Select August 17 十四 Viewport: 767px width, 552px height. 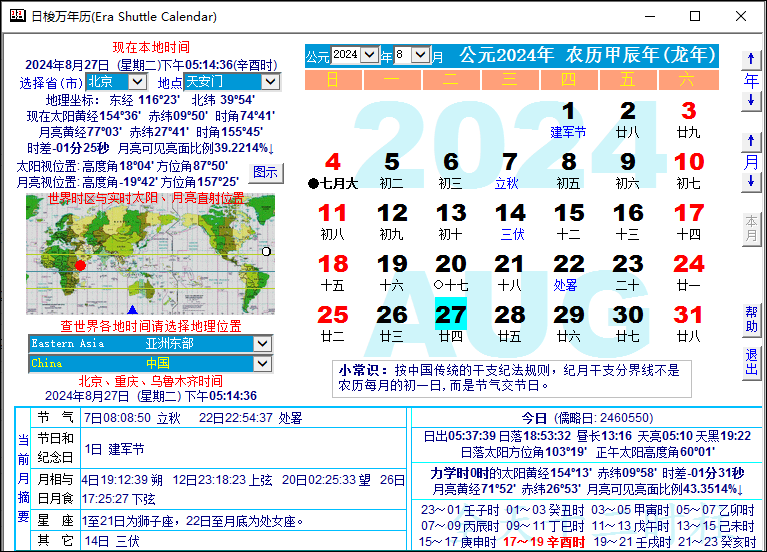coord(688,222)
